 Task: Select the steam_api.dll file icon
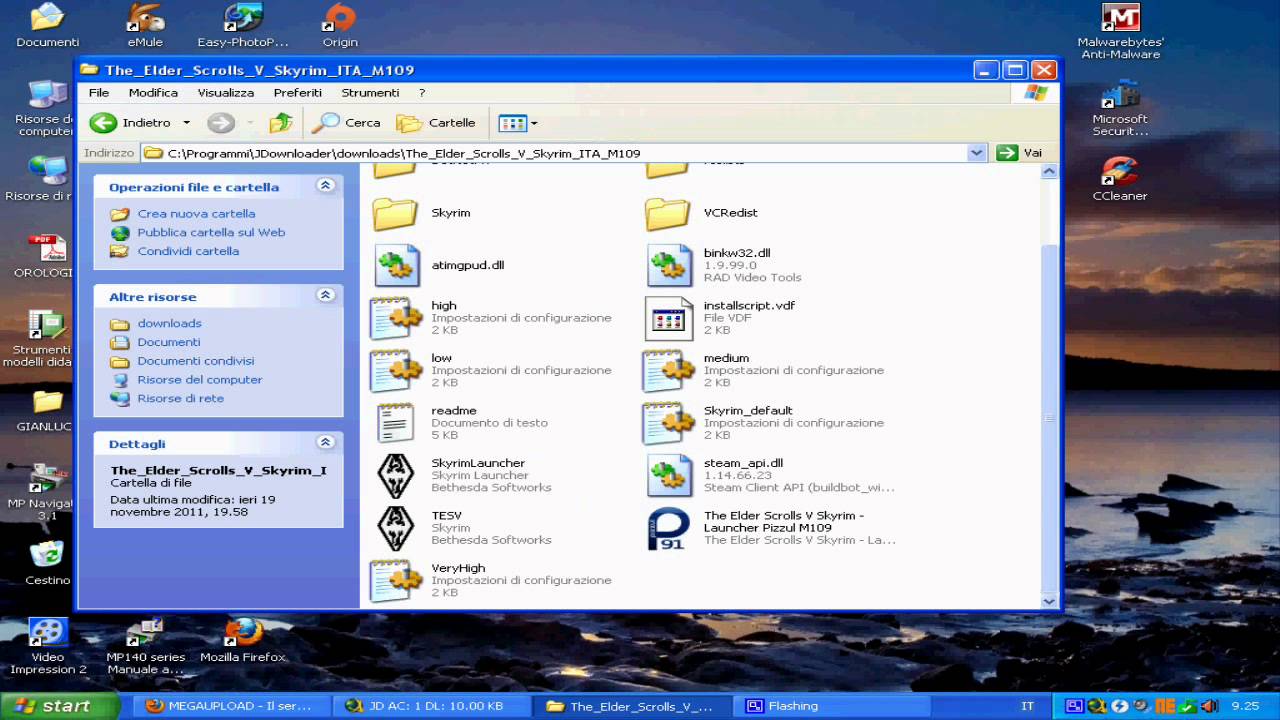668,475
